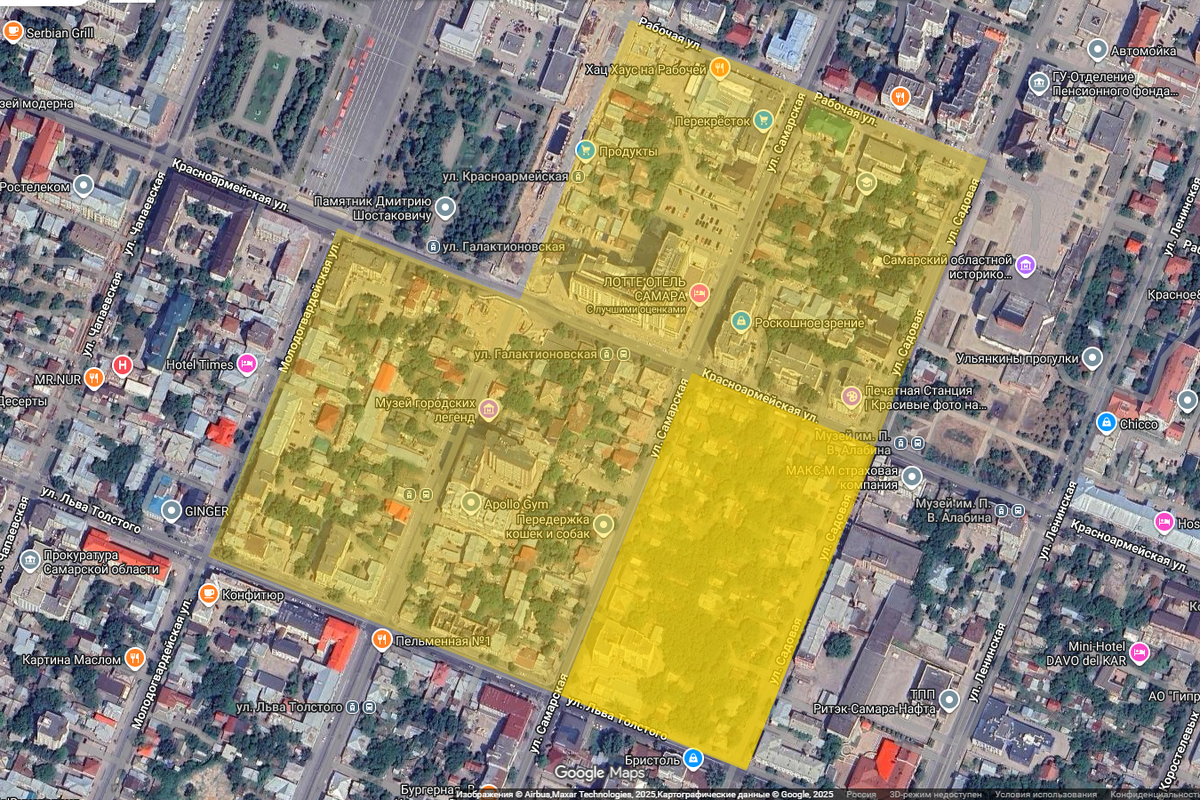Open Передержка кошек и собак pin
This screenshot has height=800, width=1200.
602,525
